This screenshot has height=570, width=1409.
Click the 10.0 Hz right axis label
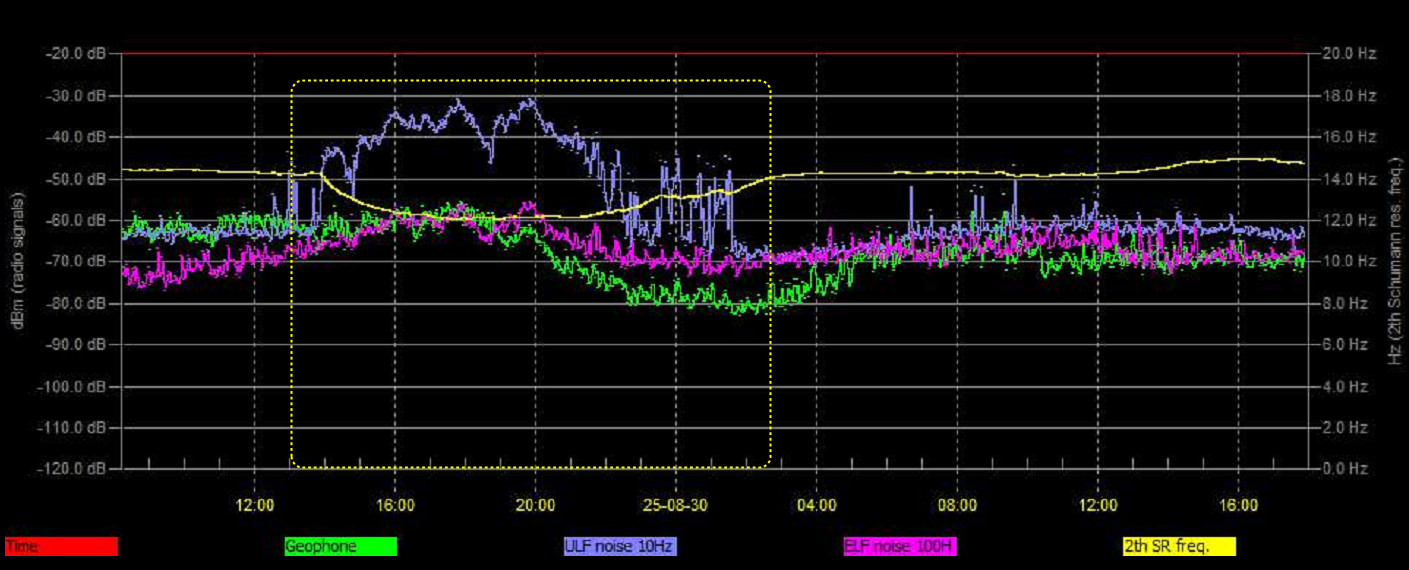(x=1346, y=261)
